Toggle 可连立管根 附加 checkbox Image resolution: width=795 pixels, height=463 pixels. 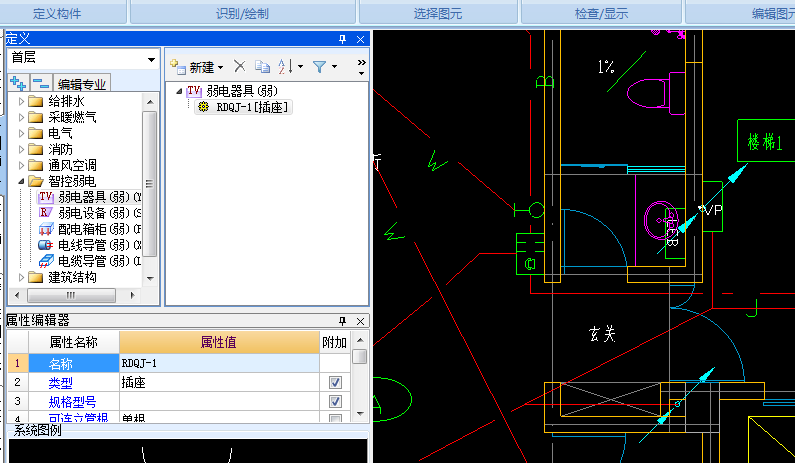click(335, 418)
